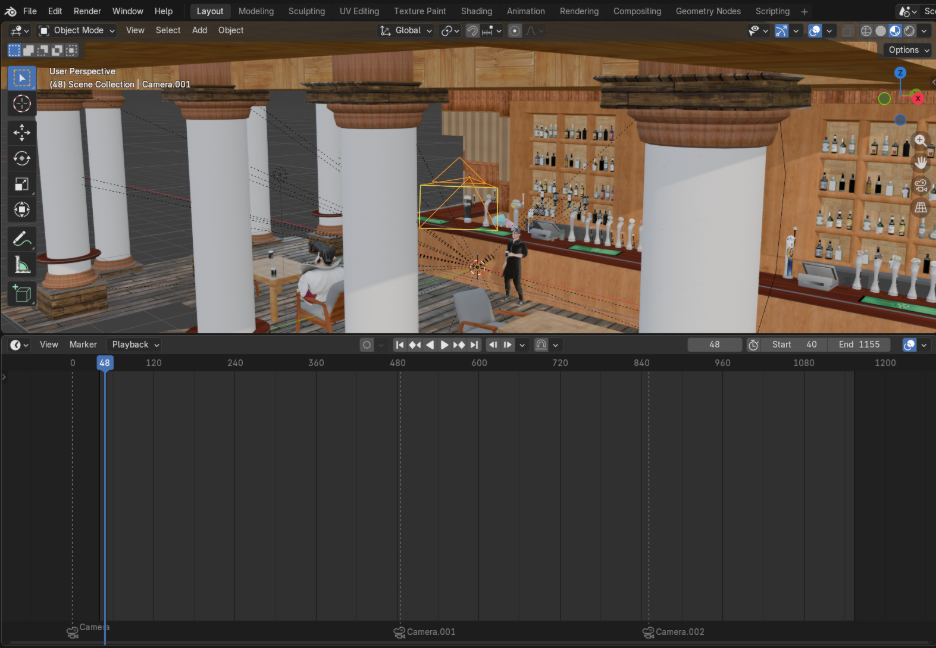This screenshot has width=936, height=648.
Task: Toggle proportional editing in viewport header
Action: [x=515, y=31]
